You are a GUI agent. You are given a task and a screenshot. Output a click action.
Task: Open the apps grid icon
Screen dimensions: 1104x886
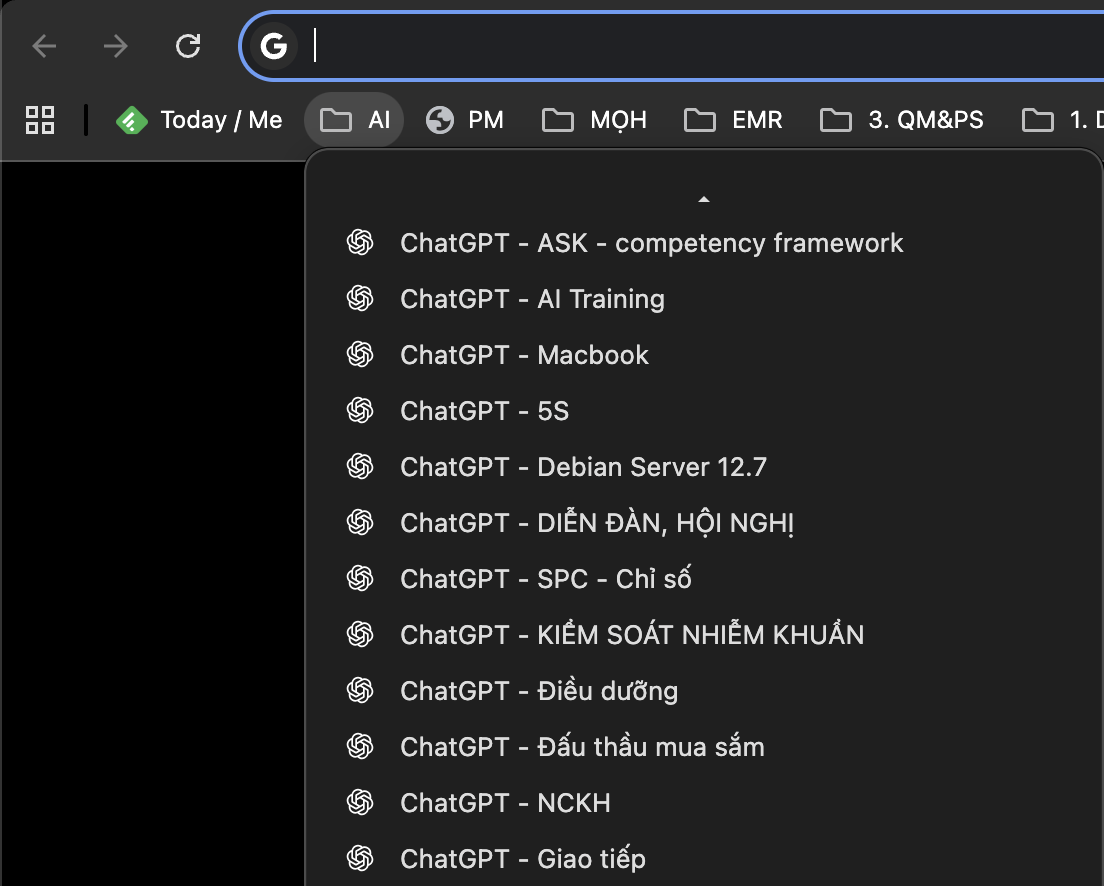40,120
